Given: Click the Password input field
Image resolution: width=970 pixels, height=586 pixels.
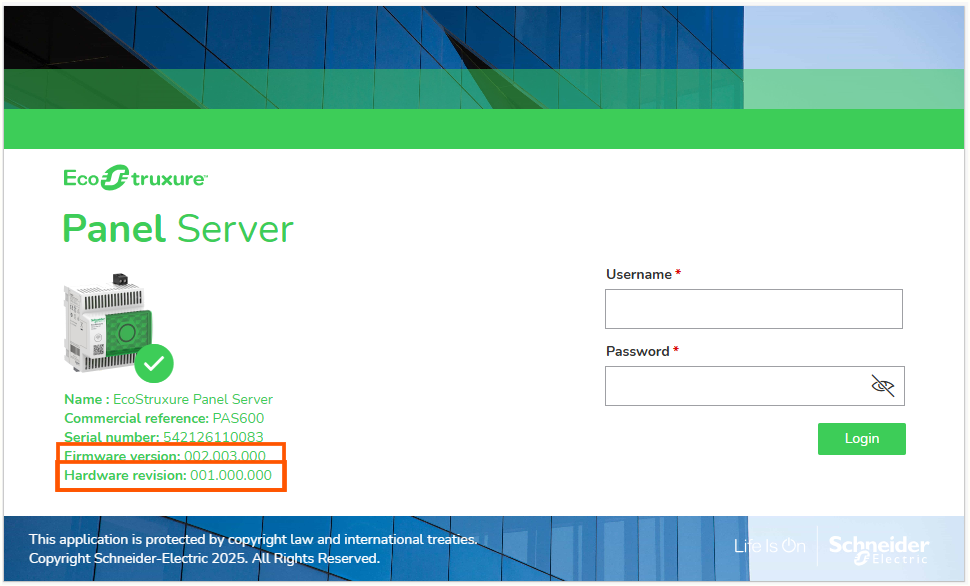Looking at the screenshot, I should 754,386.
